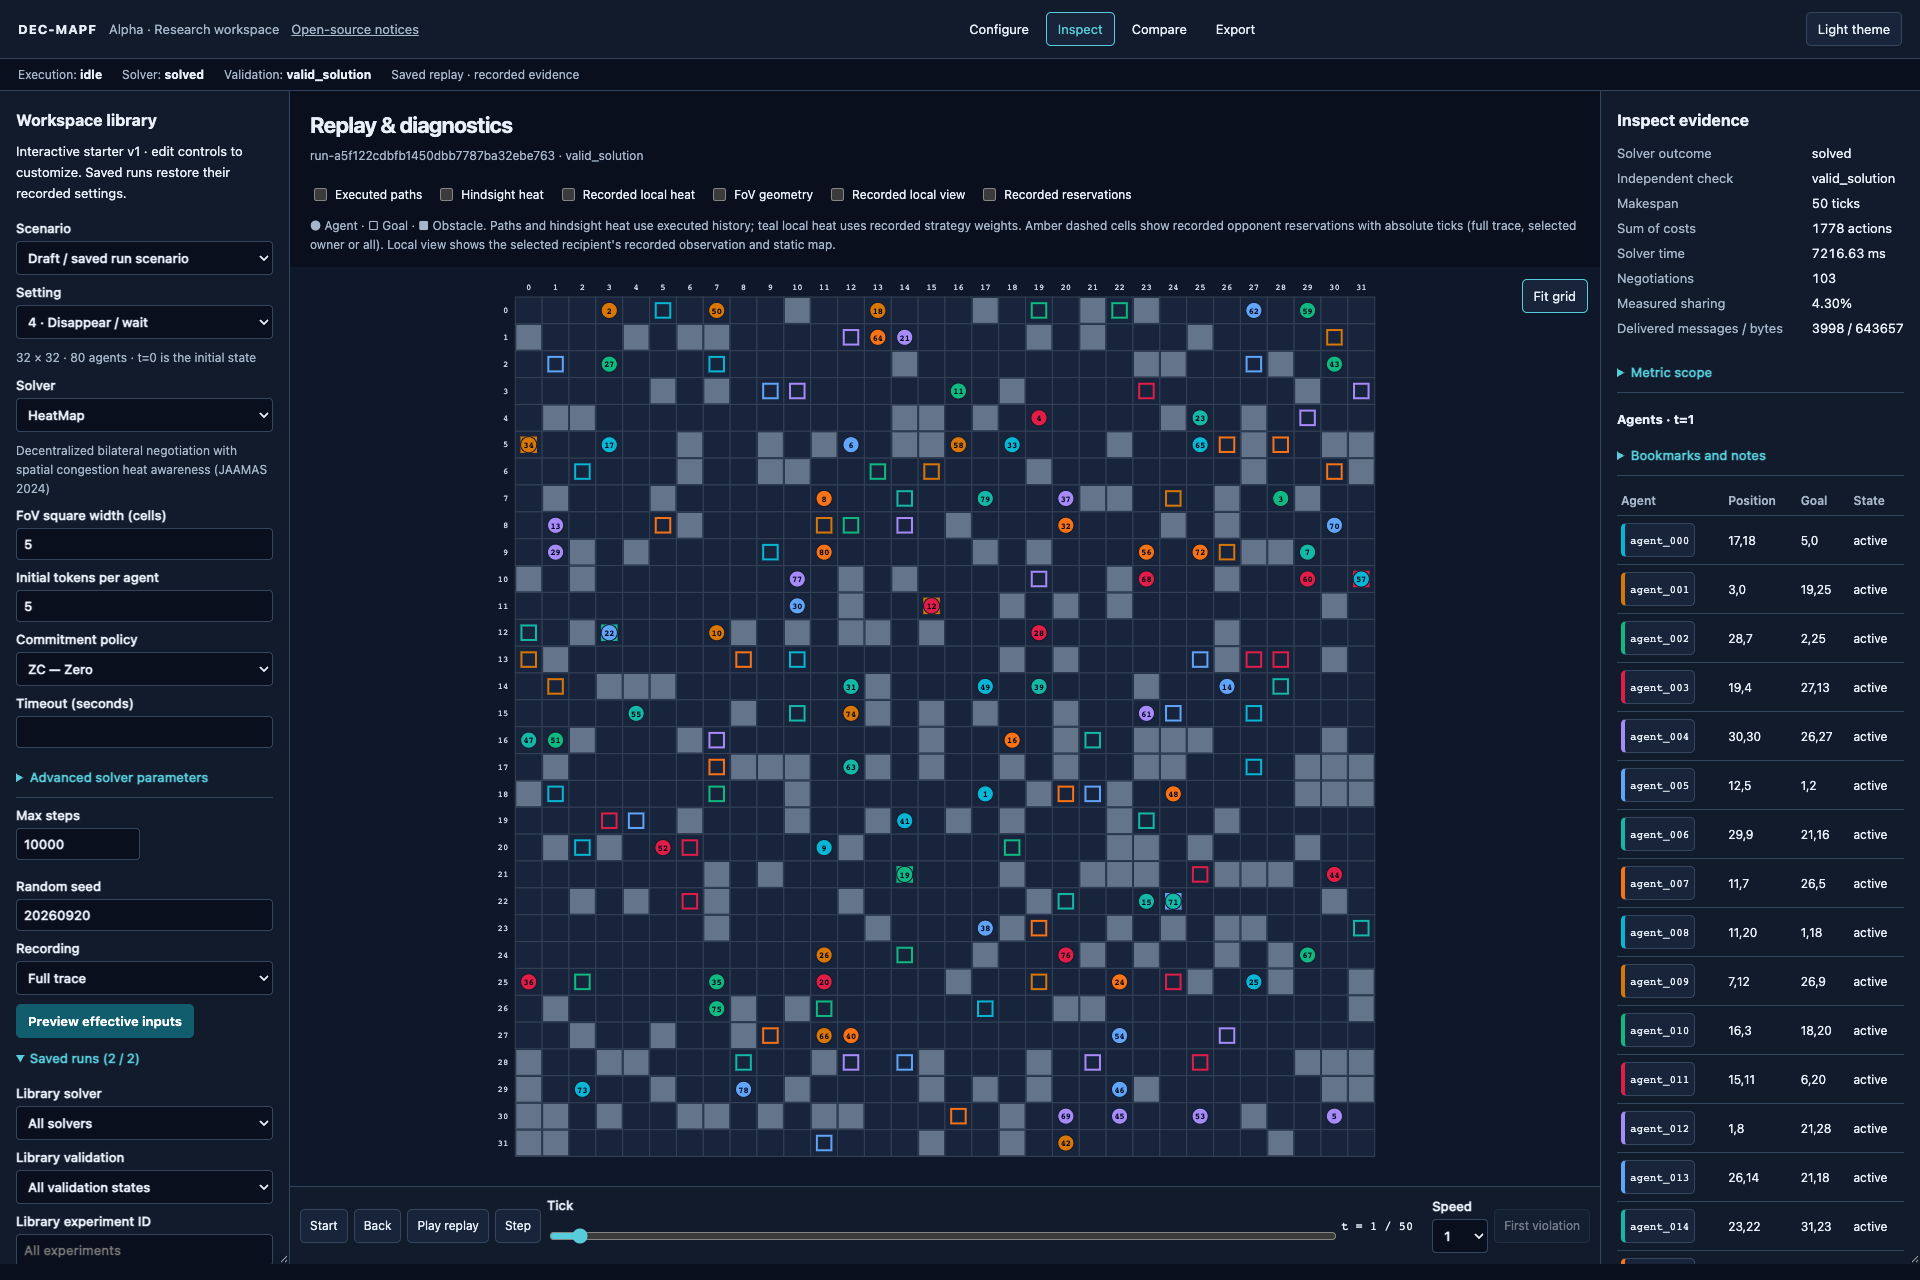1920x1280 pixels.
Task: Select agent marker 61 on the grid
Action: [x=1146, y=713]
